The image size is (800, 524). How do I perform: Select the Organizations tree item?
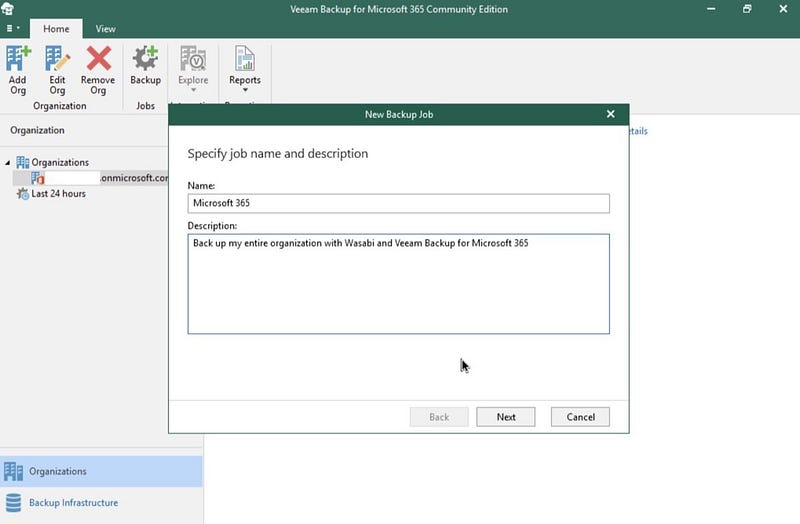click(60, 162)
